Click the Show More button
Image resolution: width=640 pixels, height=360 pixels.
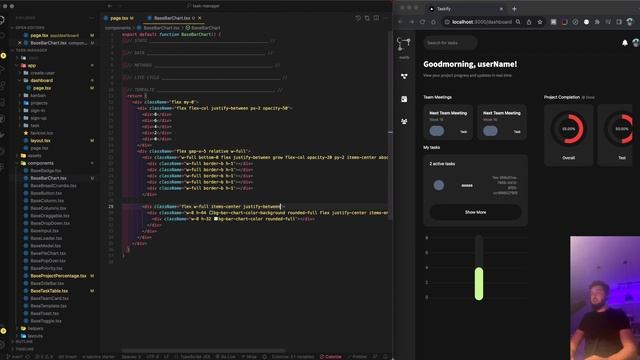coord(476,212)
